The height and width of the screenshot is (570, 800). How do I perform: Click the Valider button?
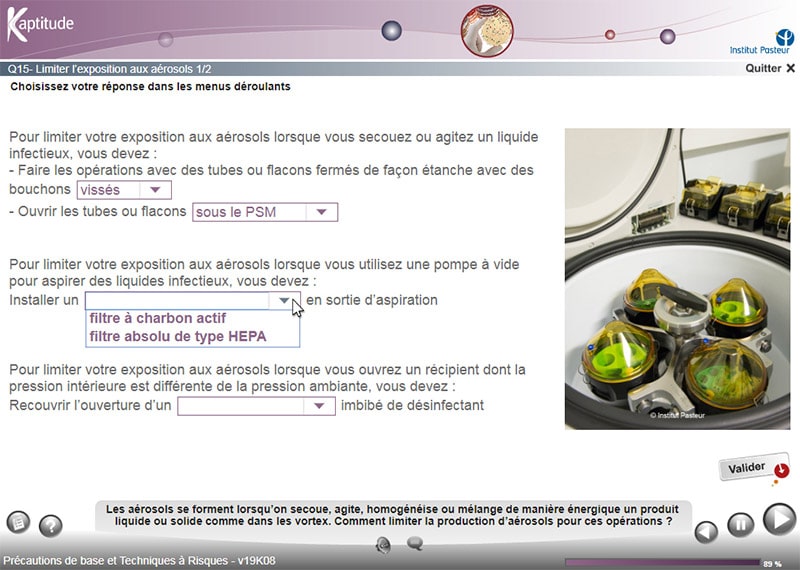point(753,468)
